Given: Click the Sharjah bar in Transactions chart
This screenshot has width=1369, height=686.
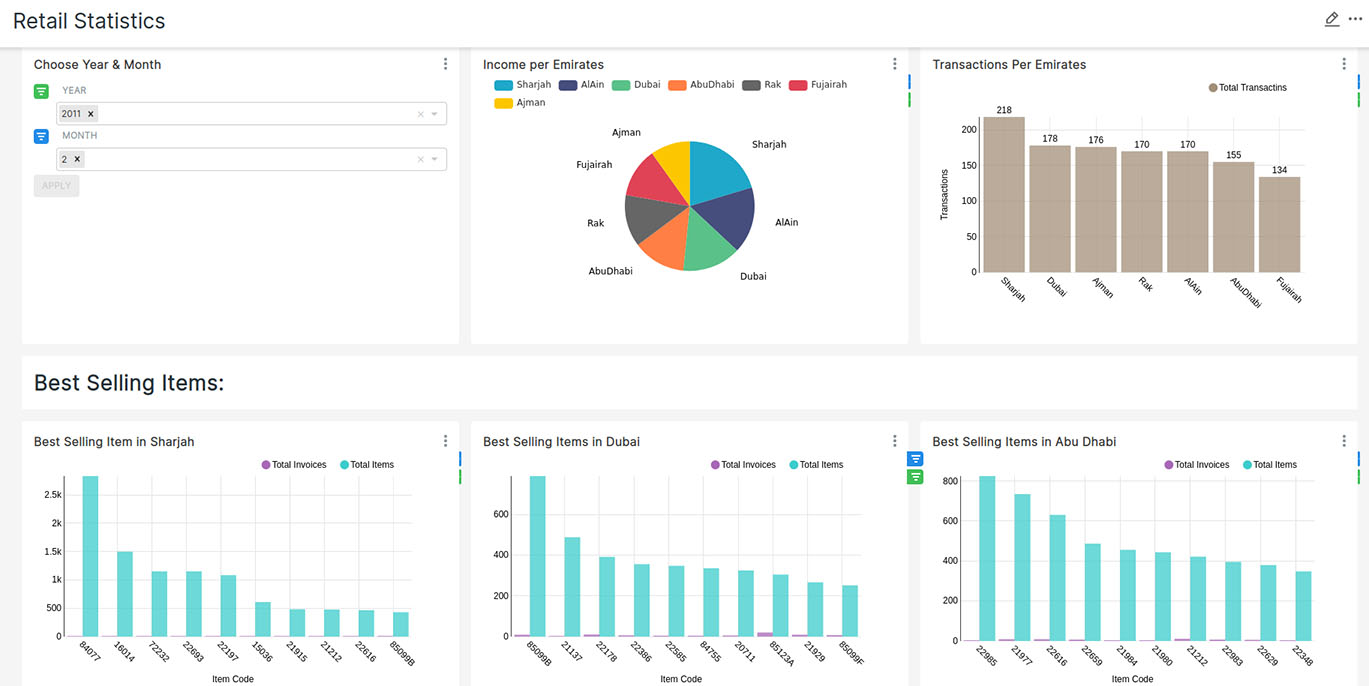Looking at the screenshot, I should (x=1003, y=194).
